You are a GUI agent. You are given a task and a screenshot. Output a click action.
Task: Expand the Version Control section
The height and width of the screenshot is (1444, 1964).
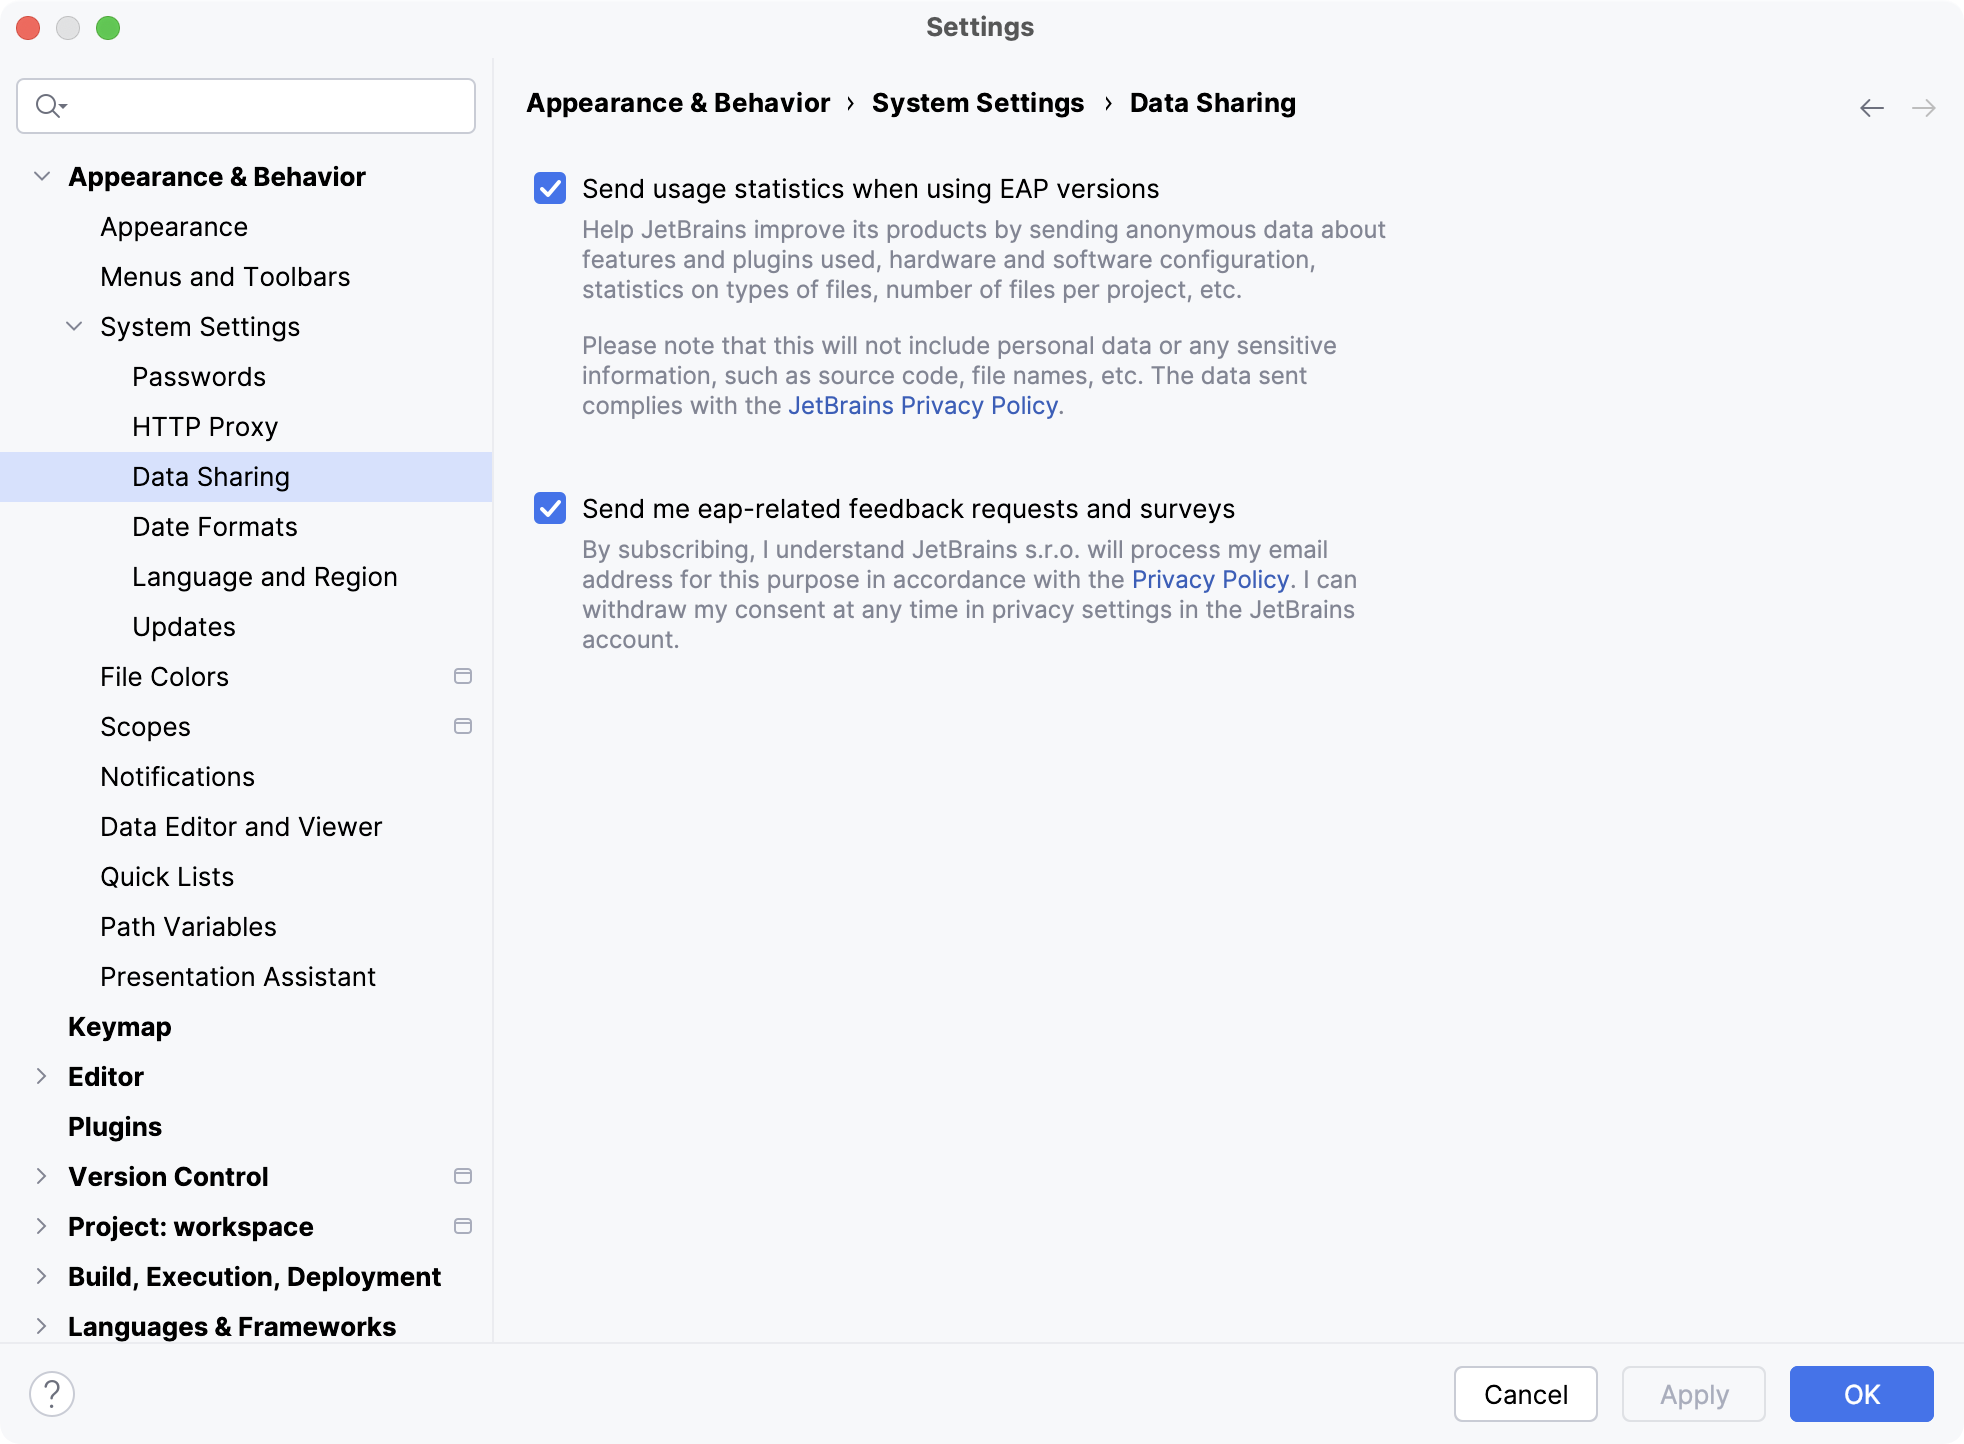41,1176
